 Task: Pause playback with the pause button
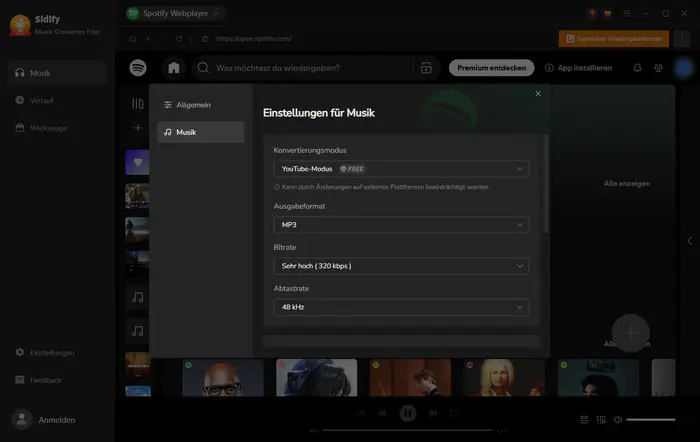click(x=408, y=413)
